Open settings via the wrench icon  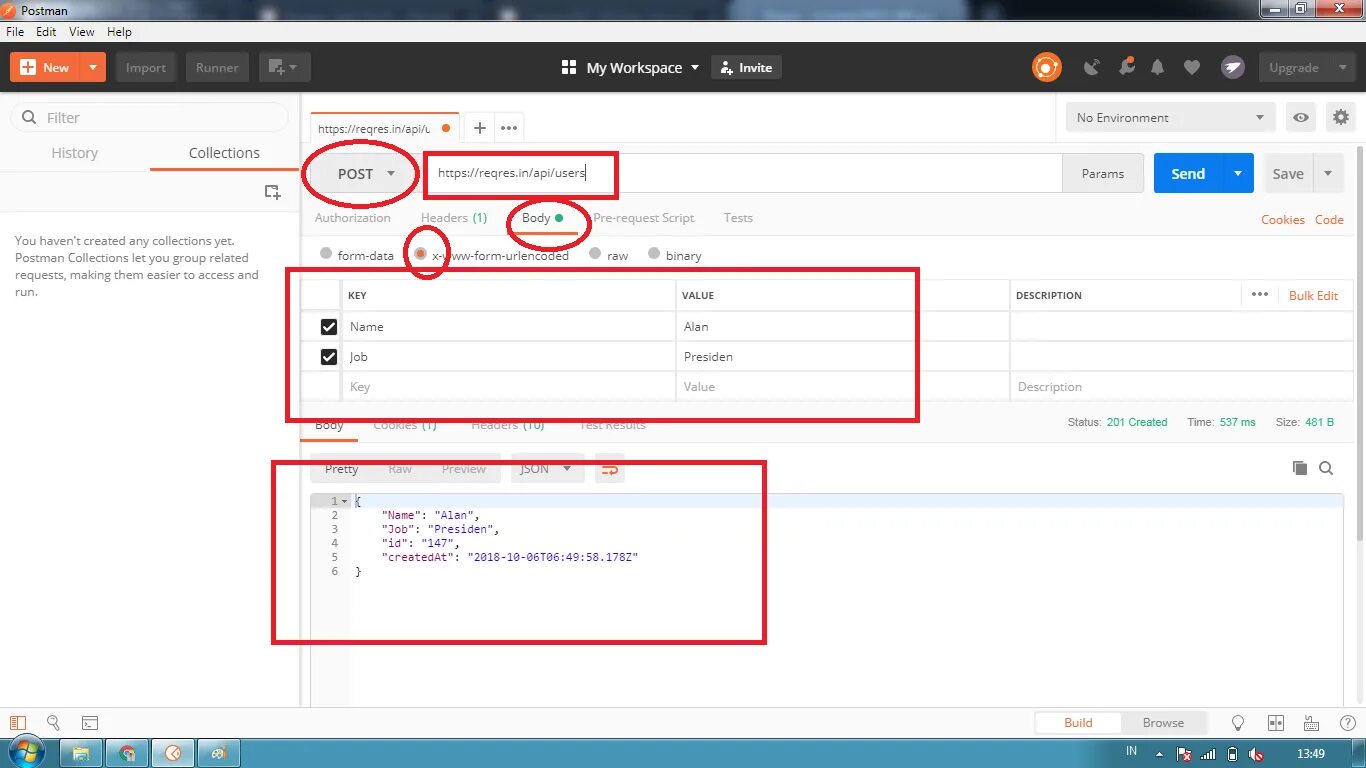pyautogui.click(x=1126, y=67)
